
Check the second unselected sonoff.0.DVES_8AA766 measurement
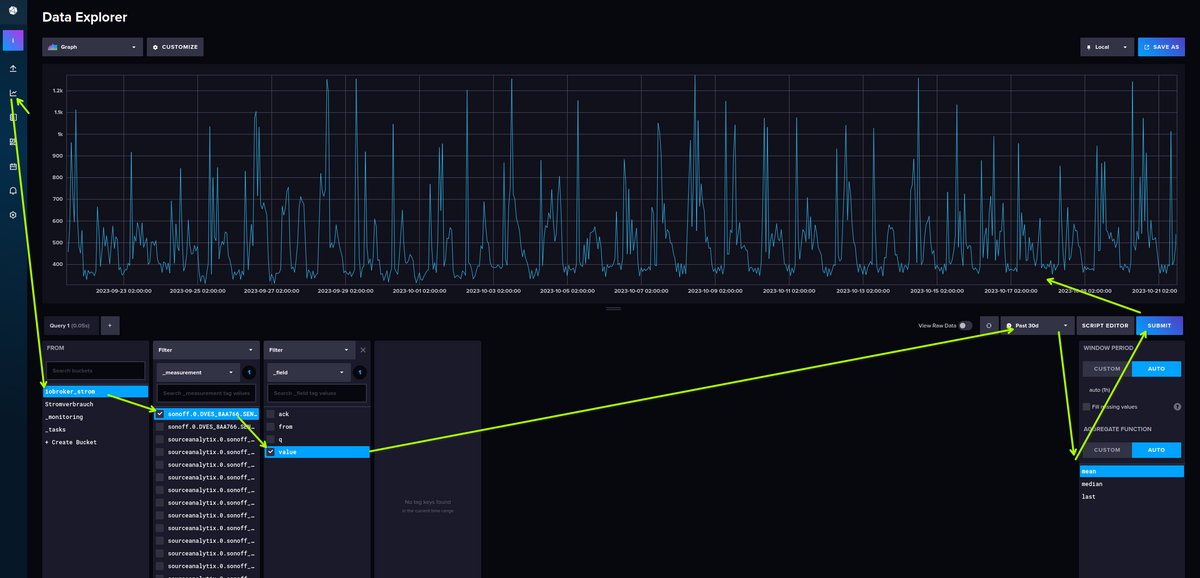pos(160,426)
